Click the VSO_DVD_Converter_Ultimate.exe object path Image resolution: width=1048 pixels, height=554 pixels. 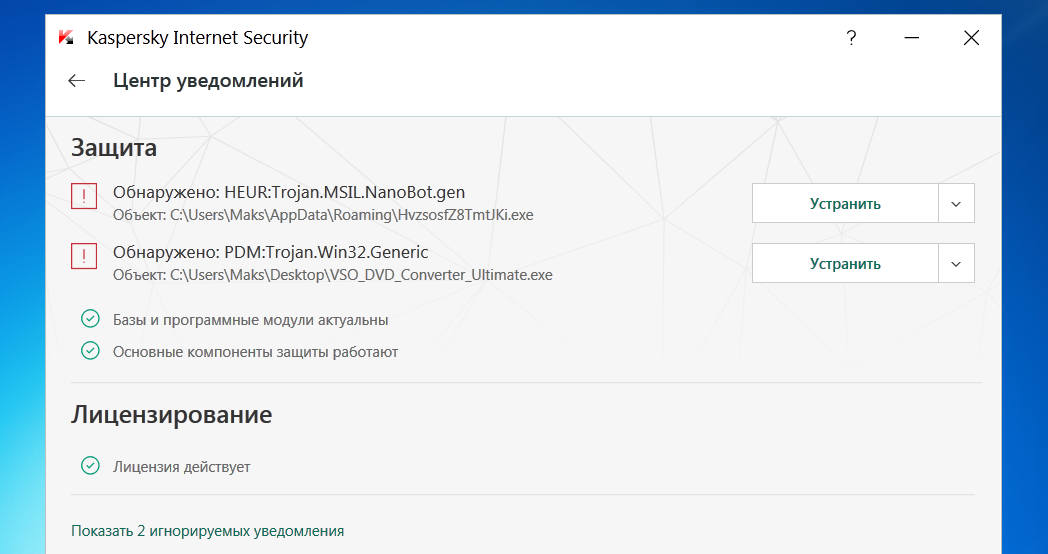click(332, 274)
